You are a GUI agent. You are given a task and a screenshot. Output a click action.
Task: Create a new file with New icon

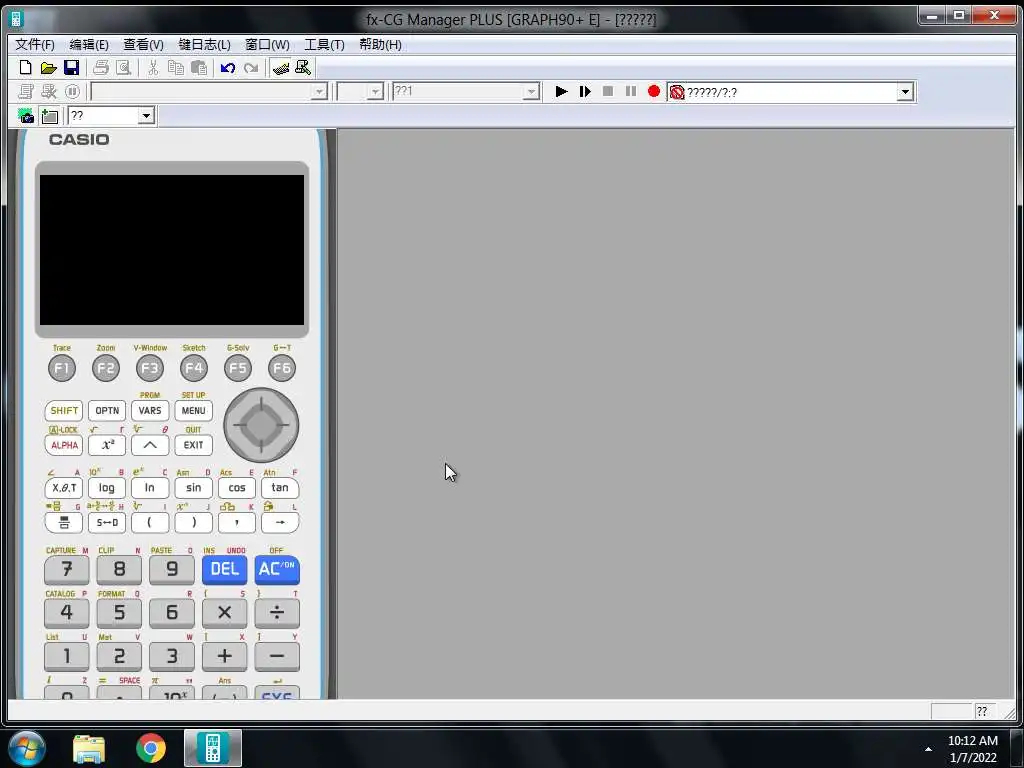point(25,68)
